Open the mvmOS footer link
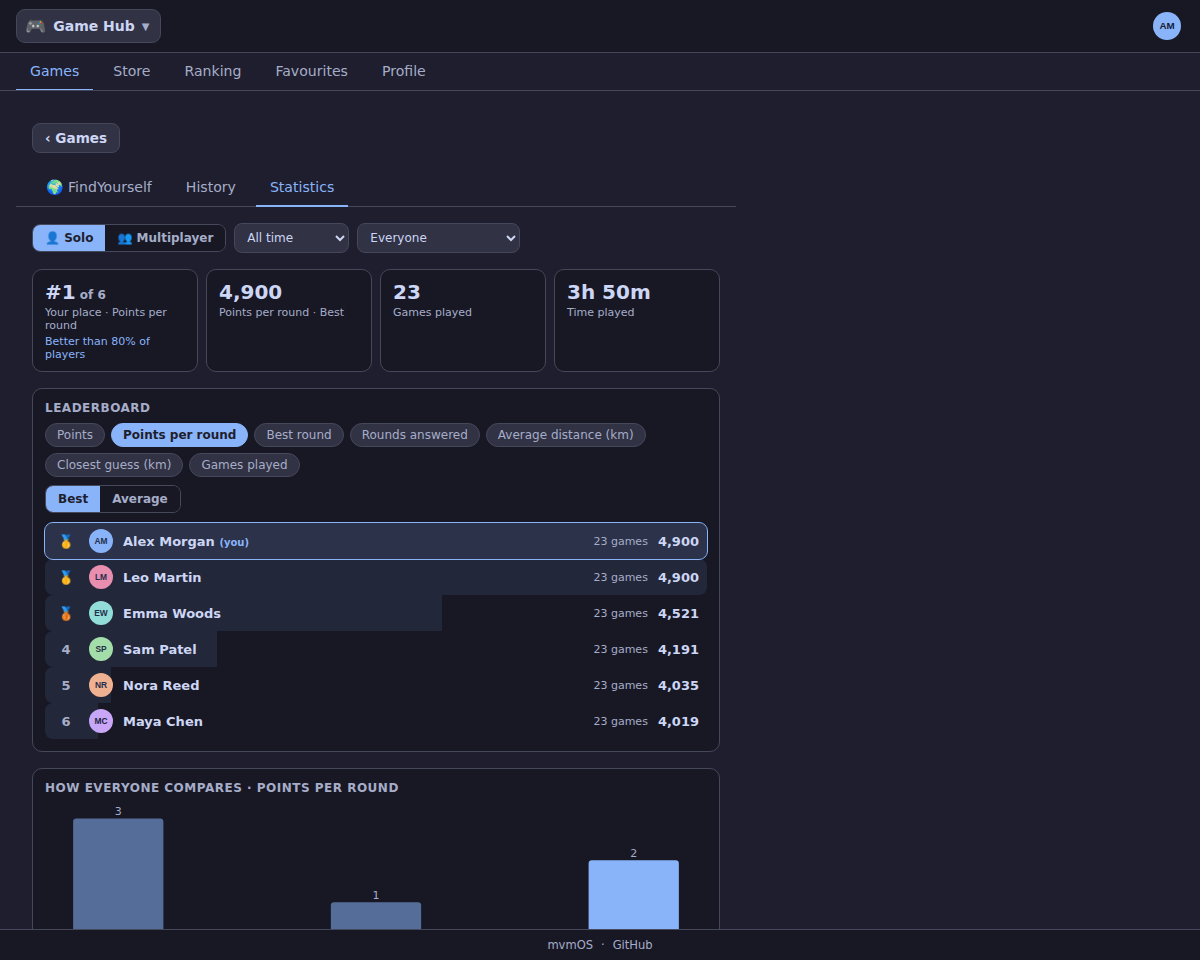This screenshot has width=1200, height=960. pyautogui.click(x=570, y=945)
